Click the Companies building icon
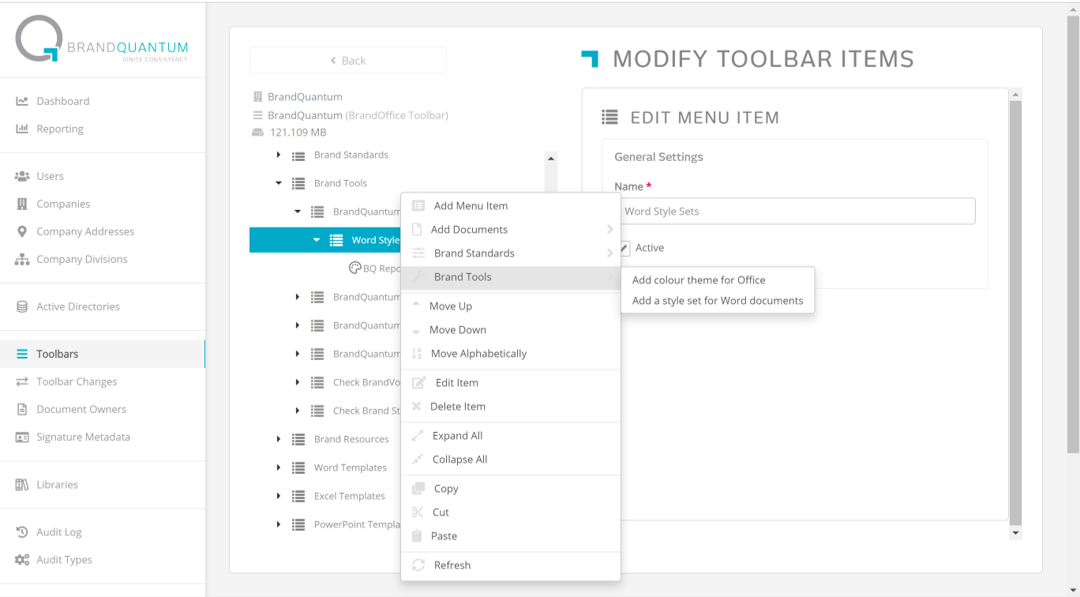Viewport: 1080px width, 597px height. (22, 204)
